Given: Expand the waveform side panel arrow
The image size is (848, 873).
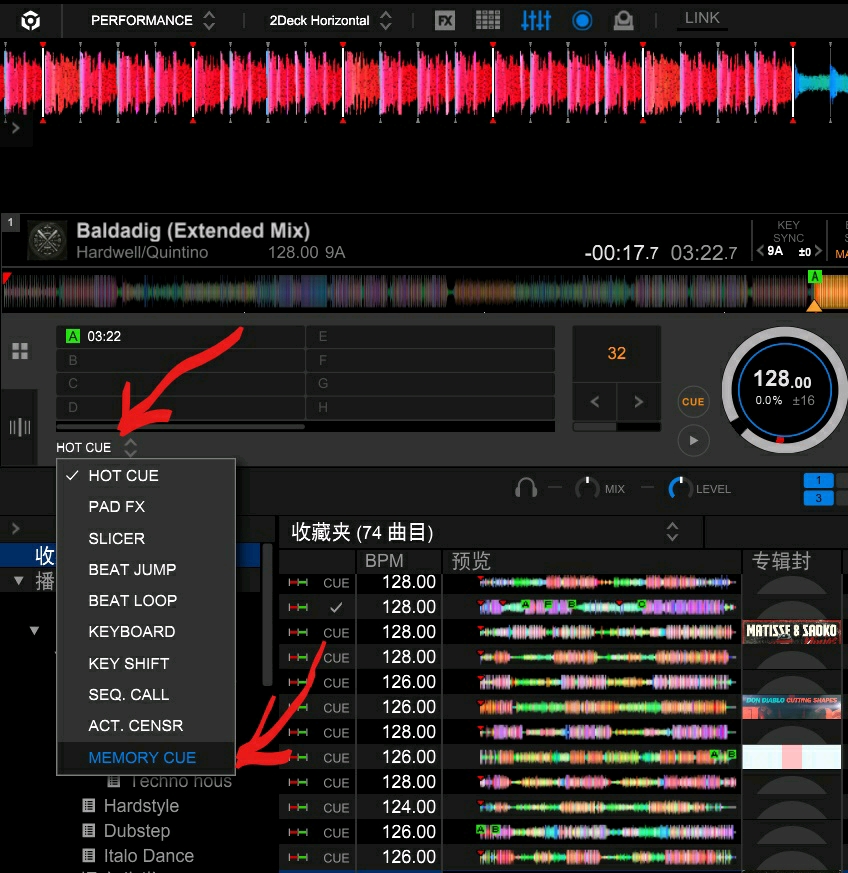Looking at the screenshot, I should (x=16, y=128).
